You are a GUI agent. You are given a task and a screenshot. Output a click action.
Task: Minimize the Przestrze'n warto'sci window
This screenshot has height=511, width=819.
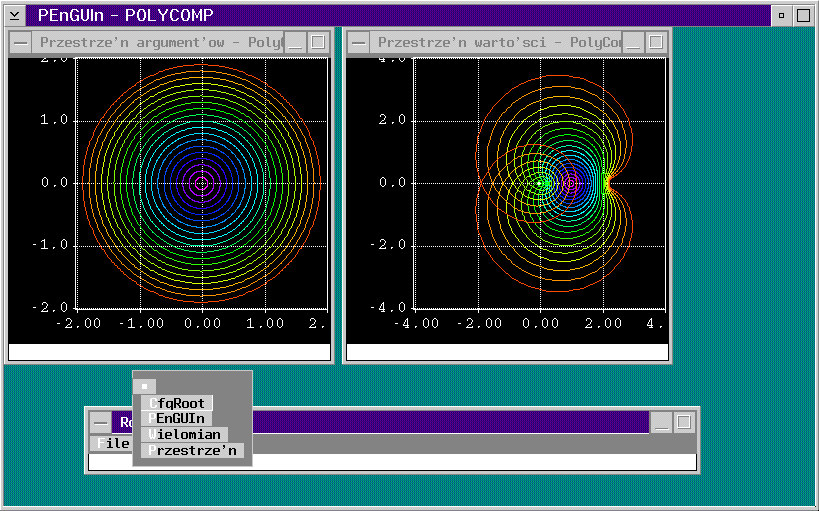(633, 42)
